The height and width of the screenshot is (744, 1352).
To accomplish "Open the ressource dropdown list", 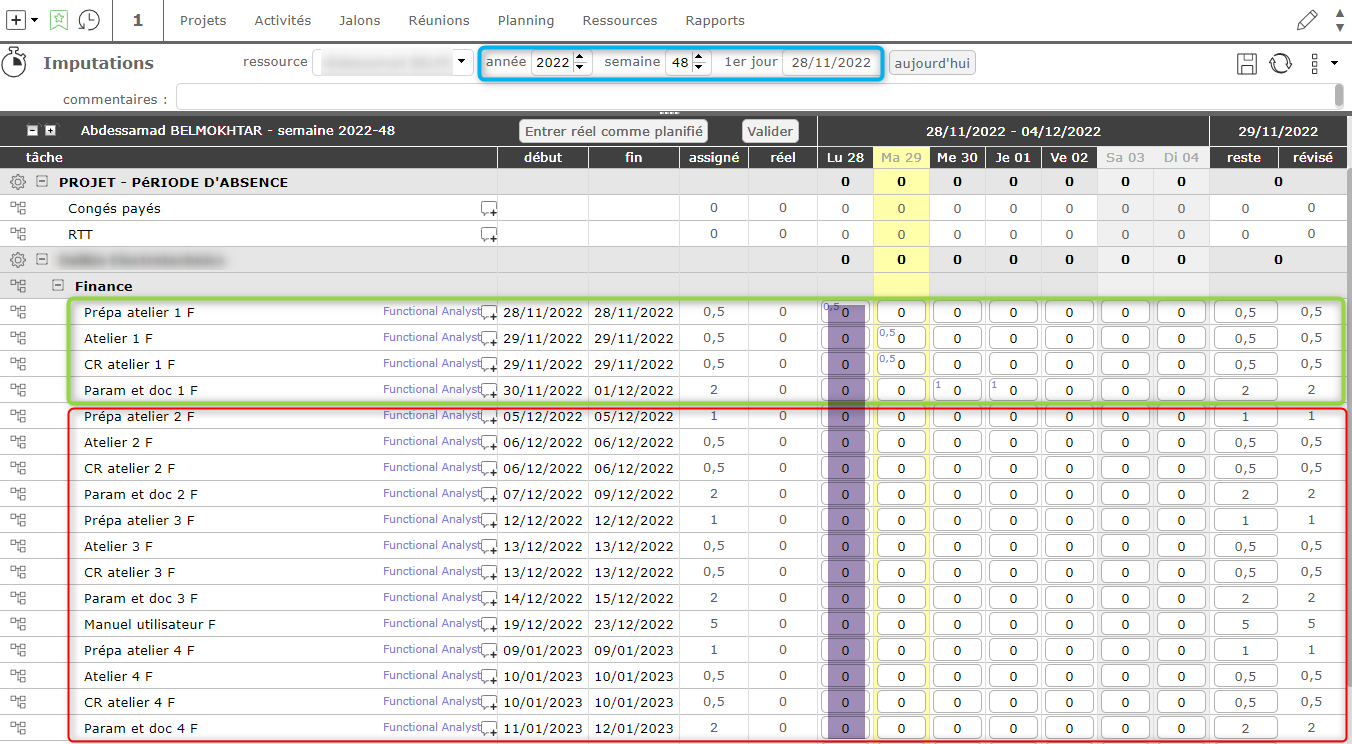I will pos(461,62).
